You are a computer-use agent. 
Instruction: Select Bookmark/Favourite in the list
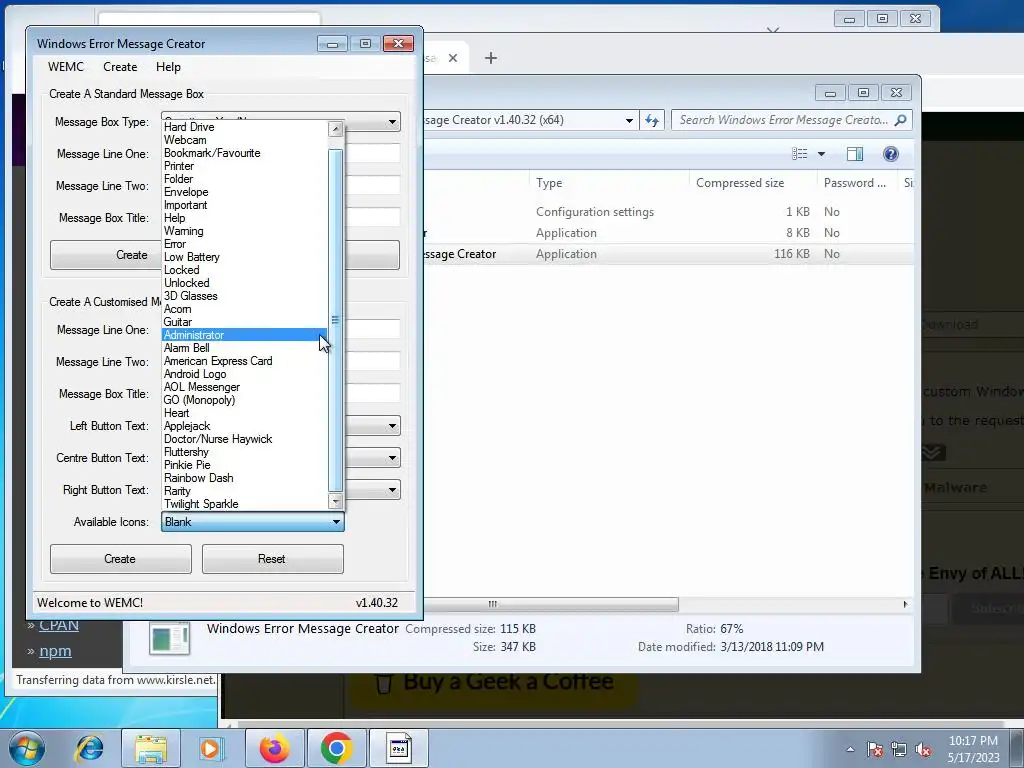coord(244,153)
